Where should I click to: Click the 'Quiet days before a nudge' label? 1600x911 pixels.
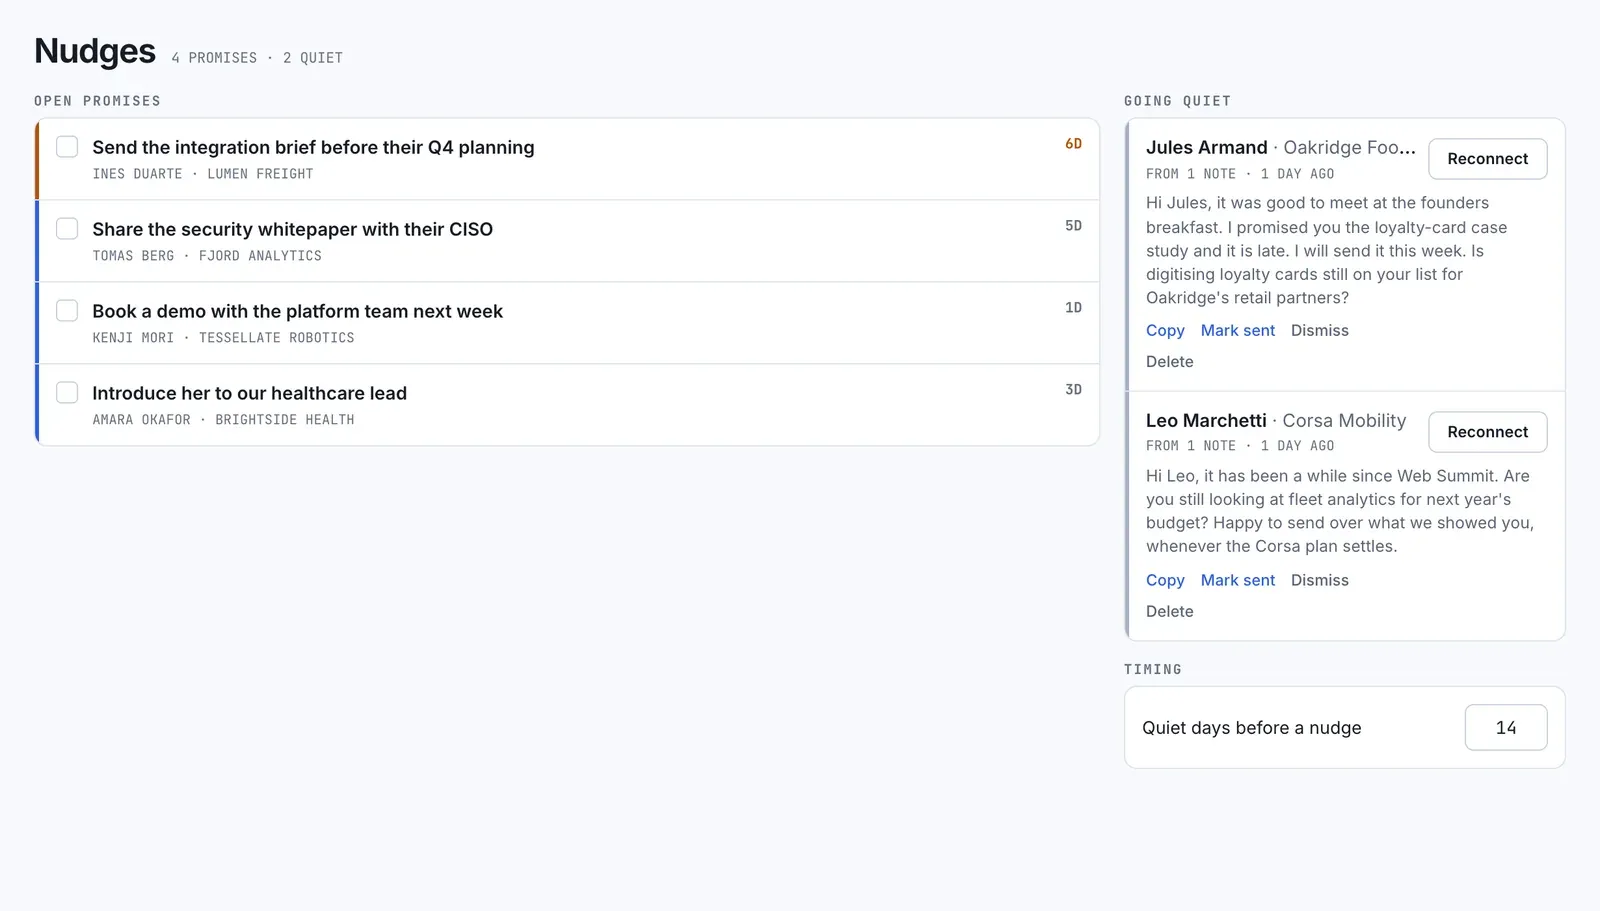pyautogui.click(x=1251, y=728)
